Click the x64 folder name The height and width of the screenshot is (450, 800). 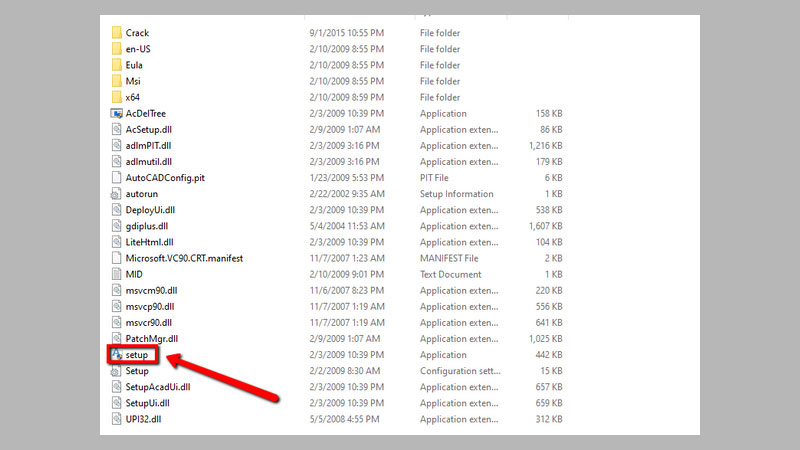pyautogui.click(x=132, y=97)
